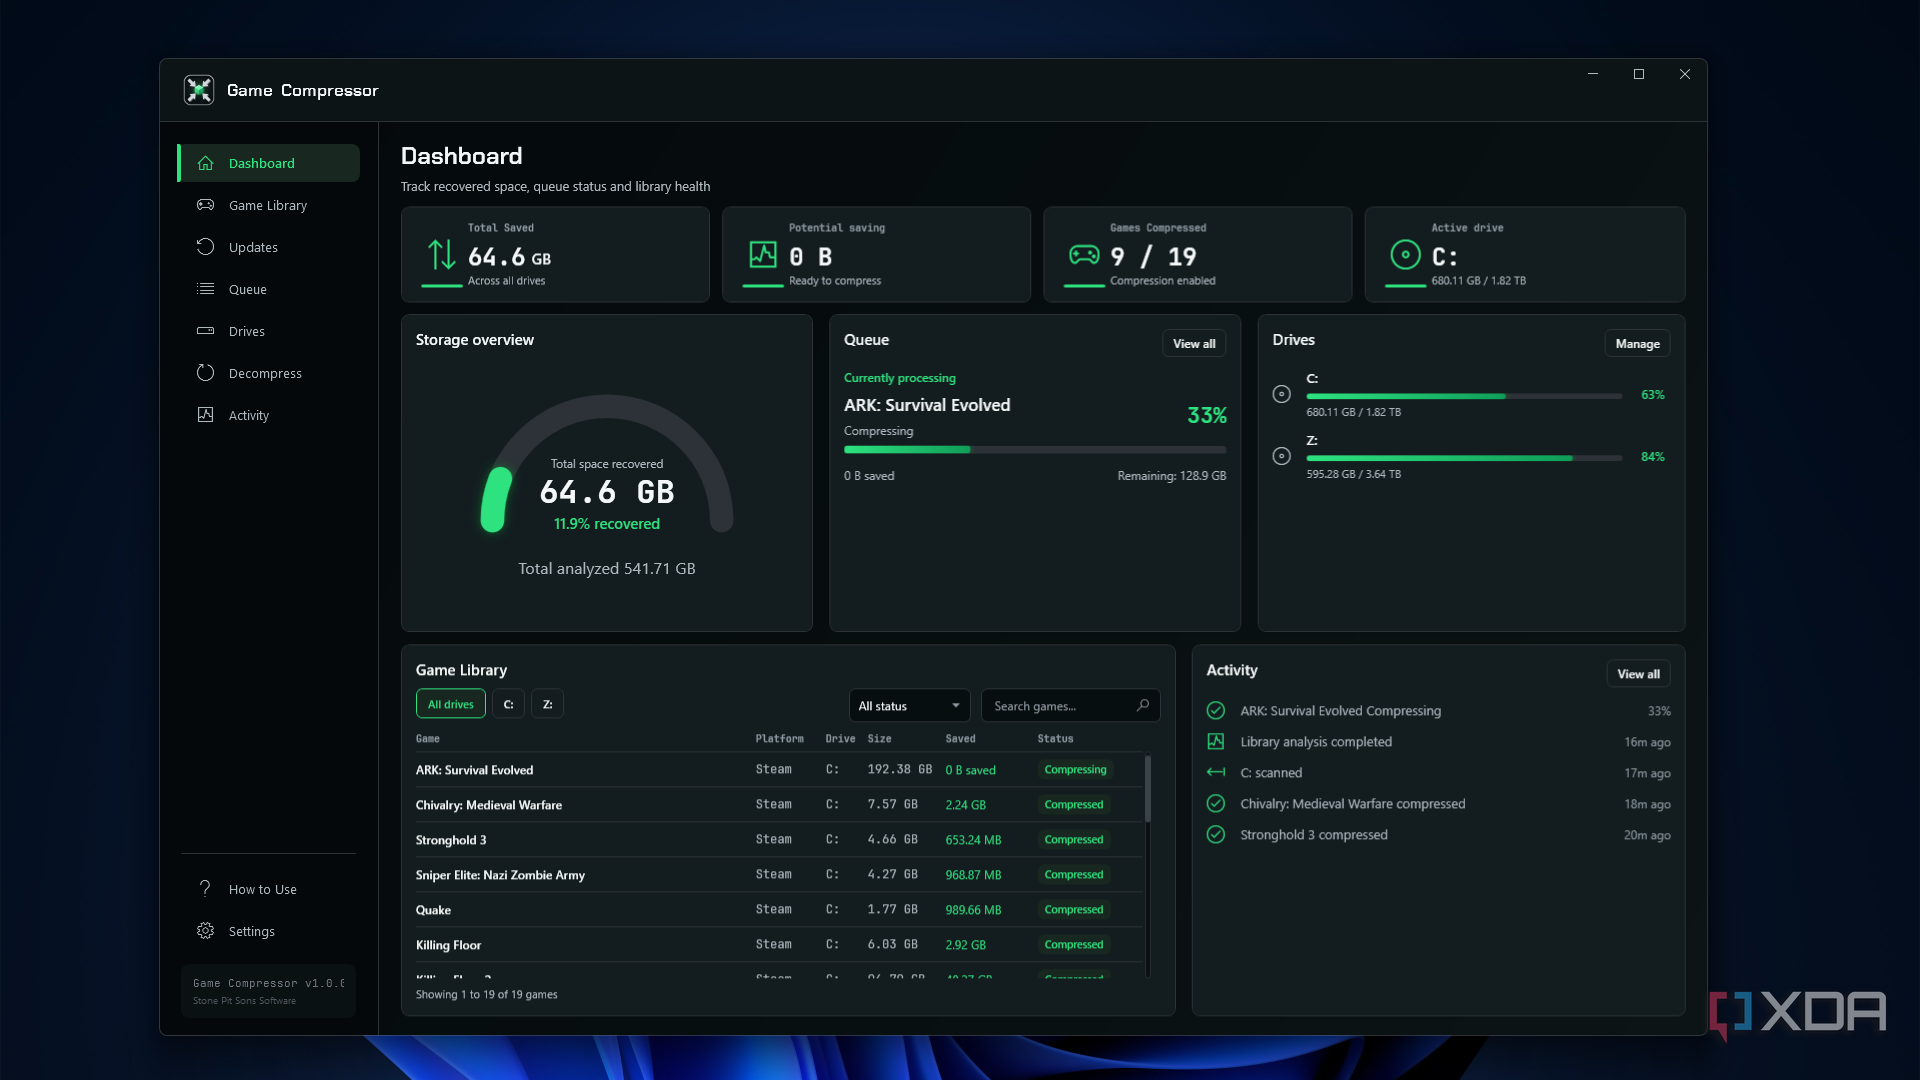
Task: Click the ARK compression progress bar
Action: coord(1035,450)
